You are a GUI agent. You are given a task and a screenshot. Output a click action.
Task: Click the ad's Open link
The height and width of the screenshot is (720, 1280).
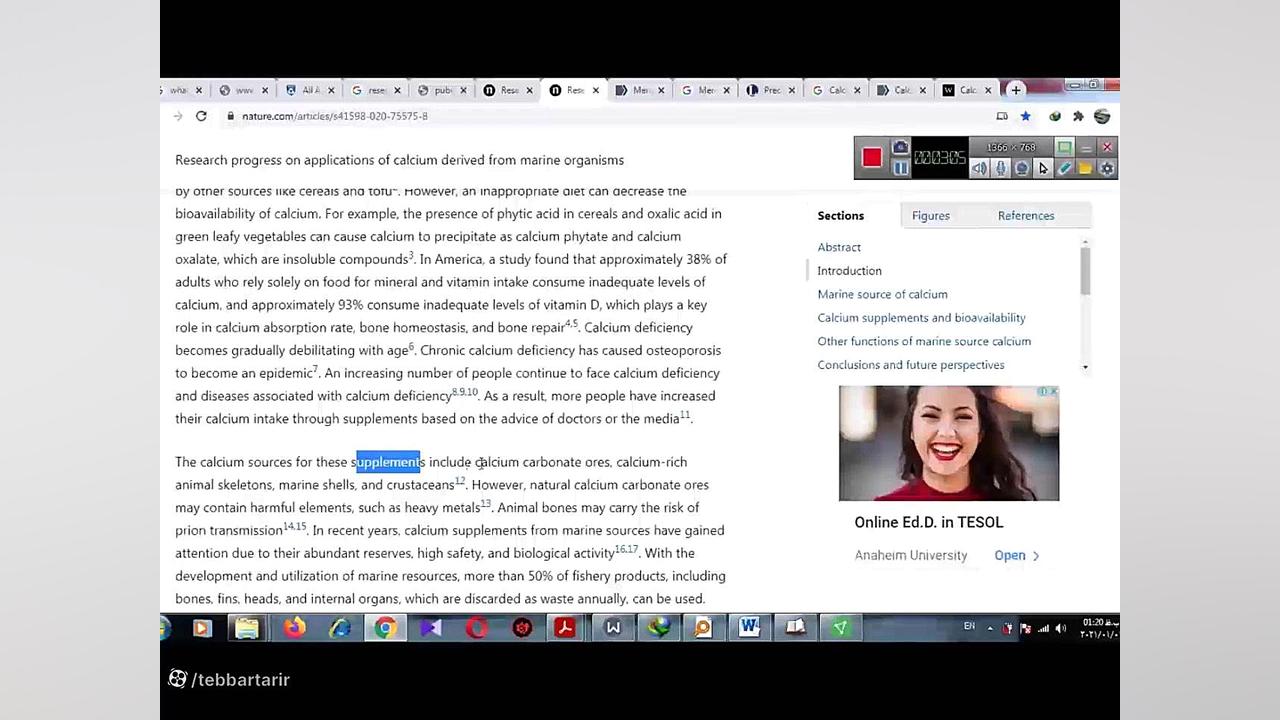tap(1017, 556)
